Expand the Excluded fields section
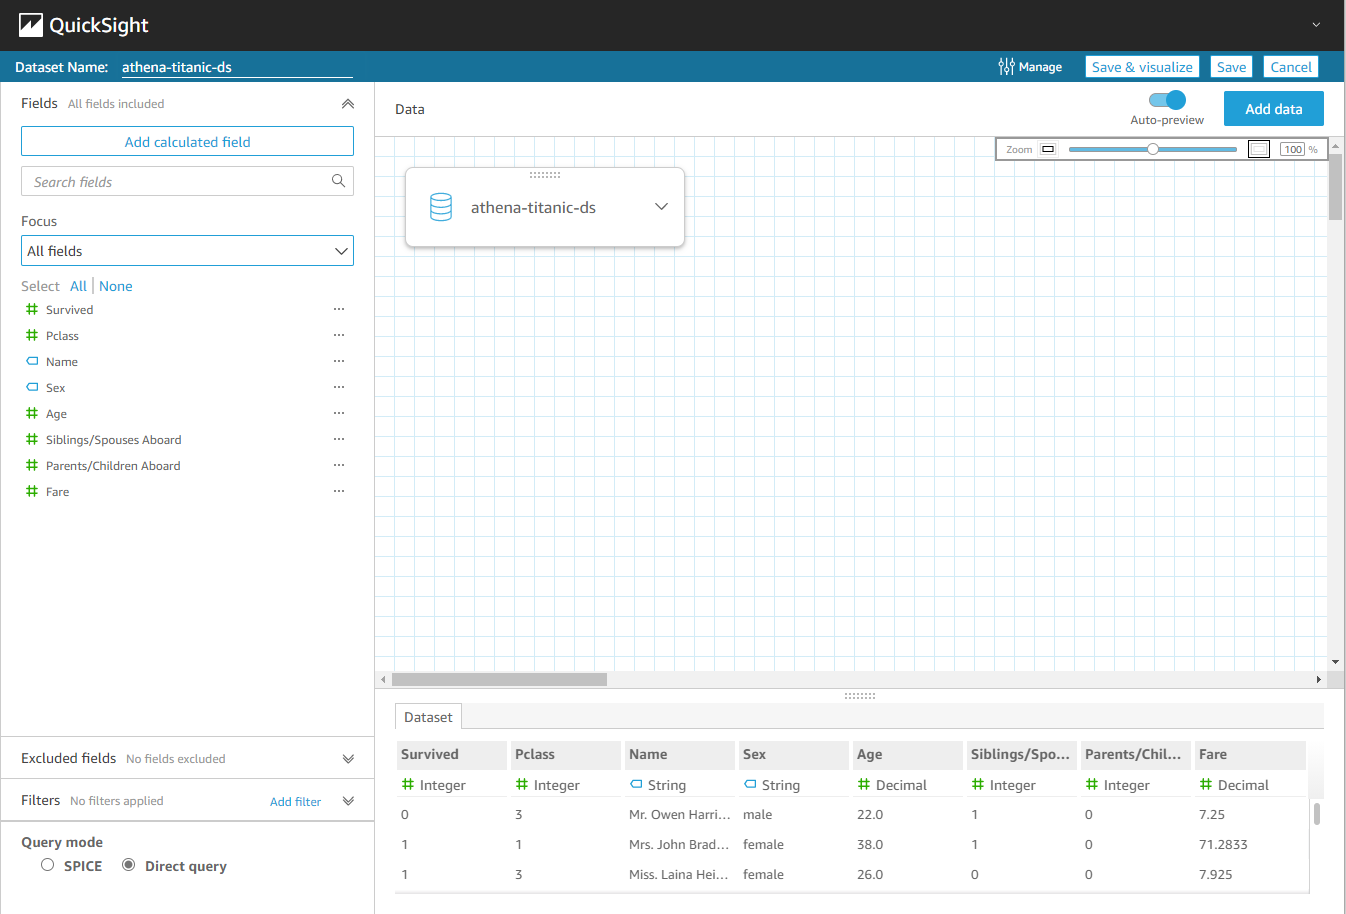Screen dimensions: 1346x914 [348, 759]
